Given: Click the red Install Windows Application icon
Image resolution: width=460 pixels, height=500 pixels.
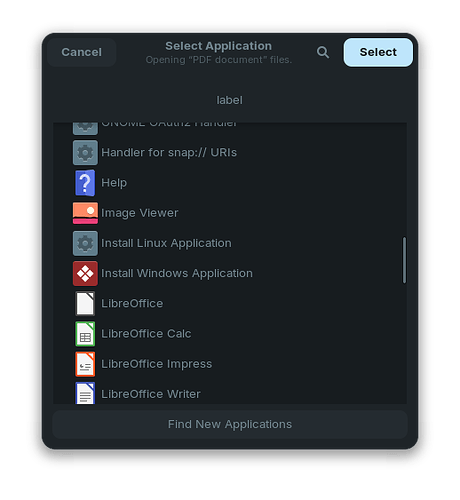Looking at the screenshot, I should pos(85,273).
